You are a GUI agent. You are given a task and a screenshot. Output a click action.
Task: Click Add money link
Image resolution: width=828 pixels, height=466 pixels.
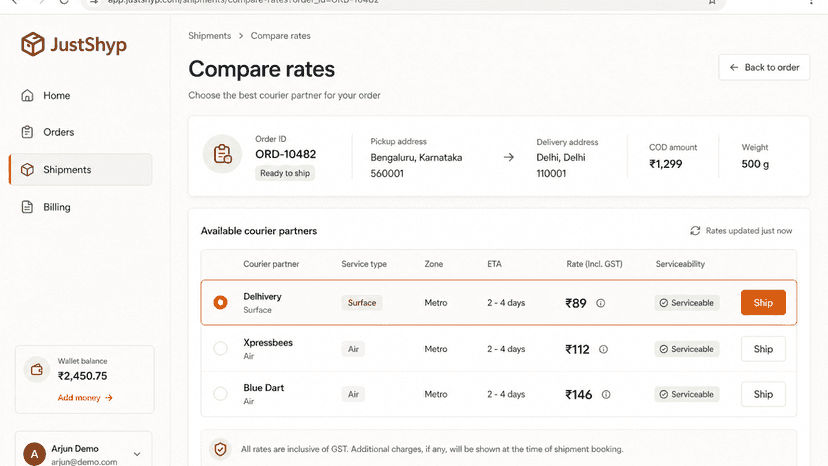point(85,398)
